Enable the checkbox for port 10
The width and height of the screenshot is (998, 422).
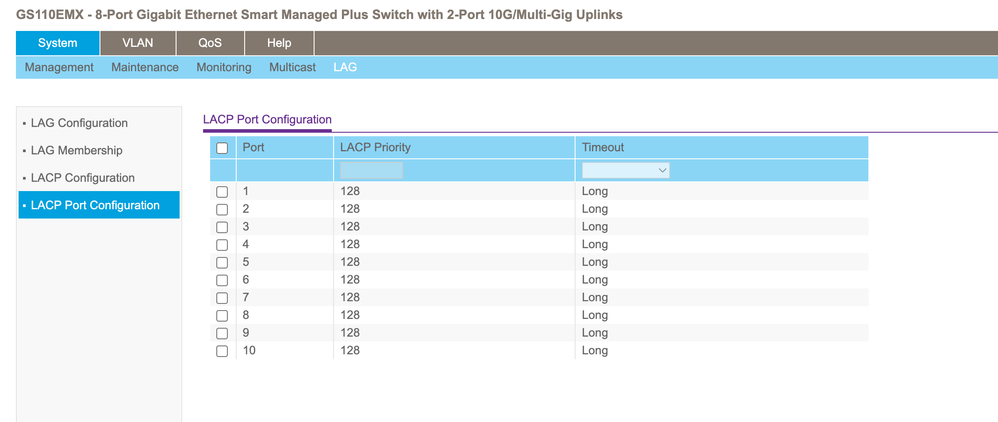point(222,351)
